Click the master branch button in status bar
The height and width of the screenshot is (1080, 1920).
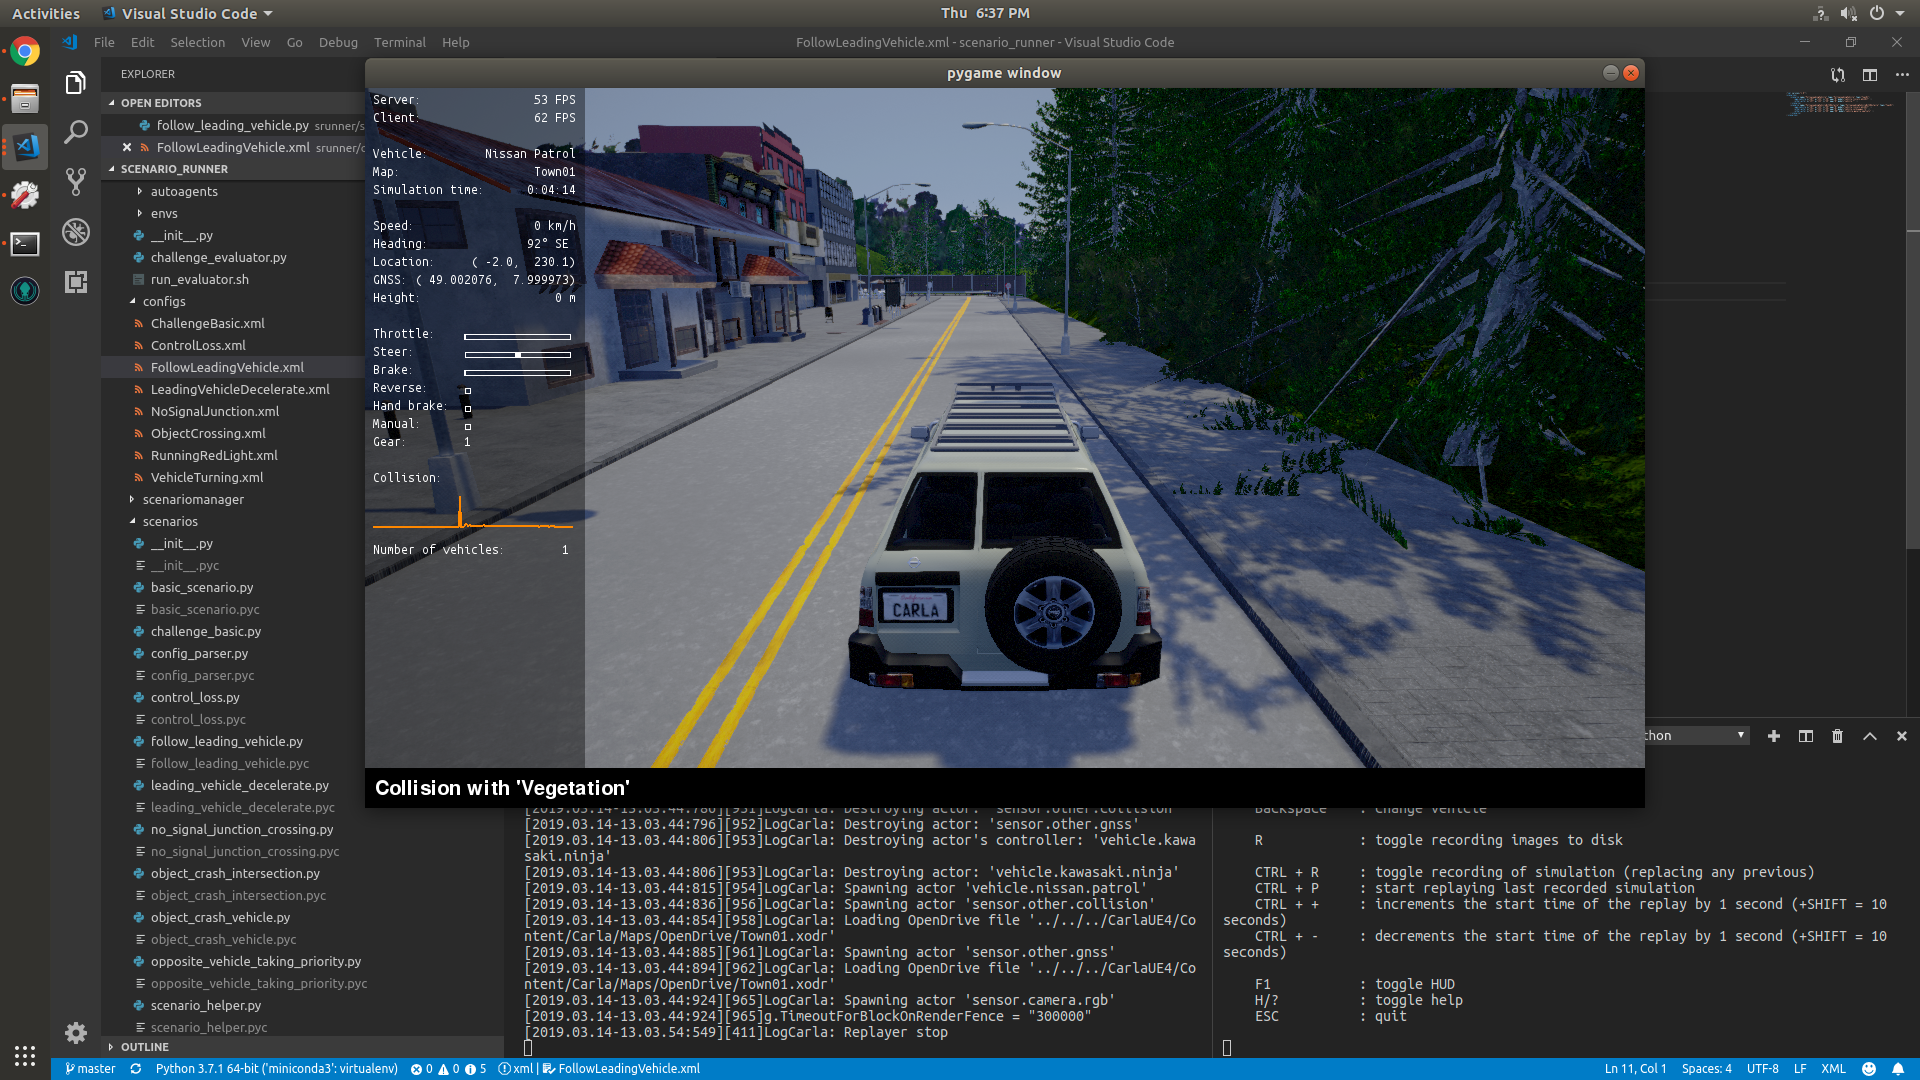point(90,1068)
